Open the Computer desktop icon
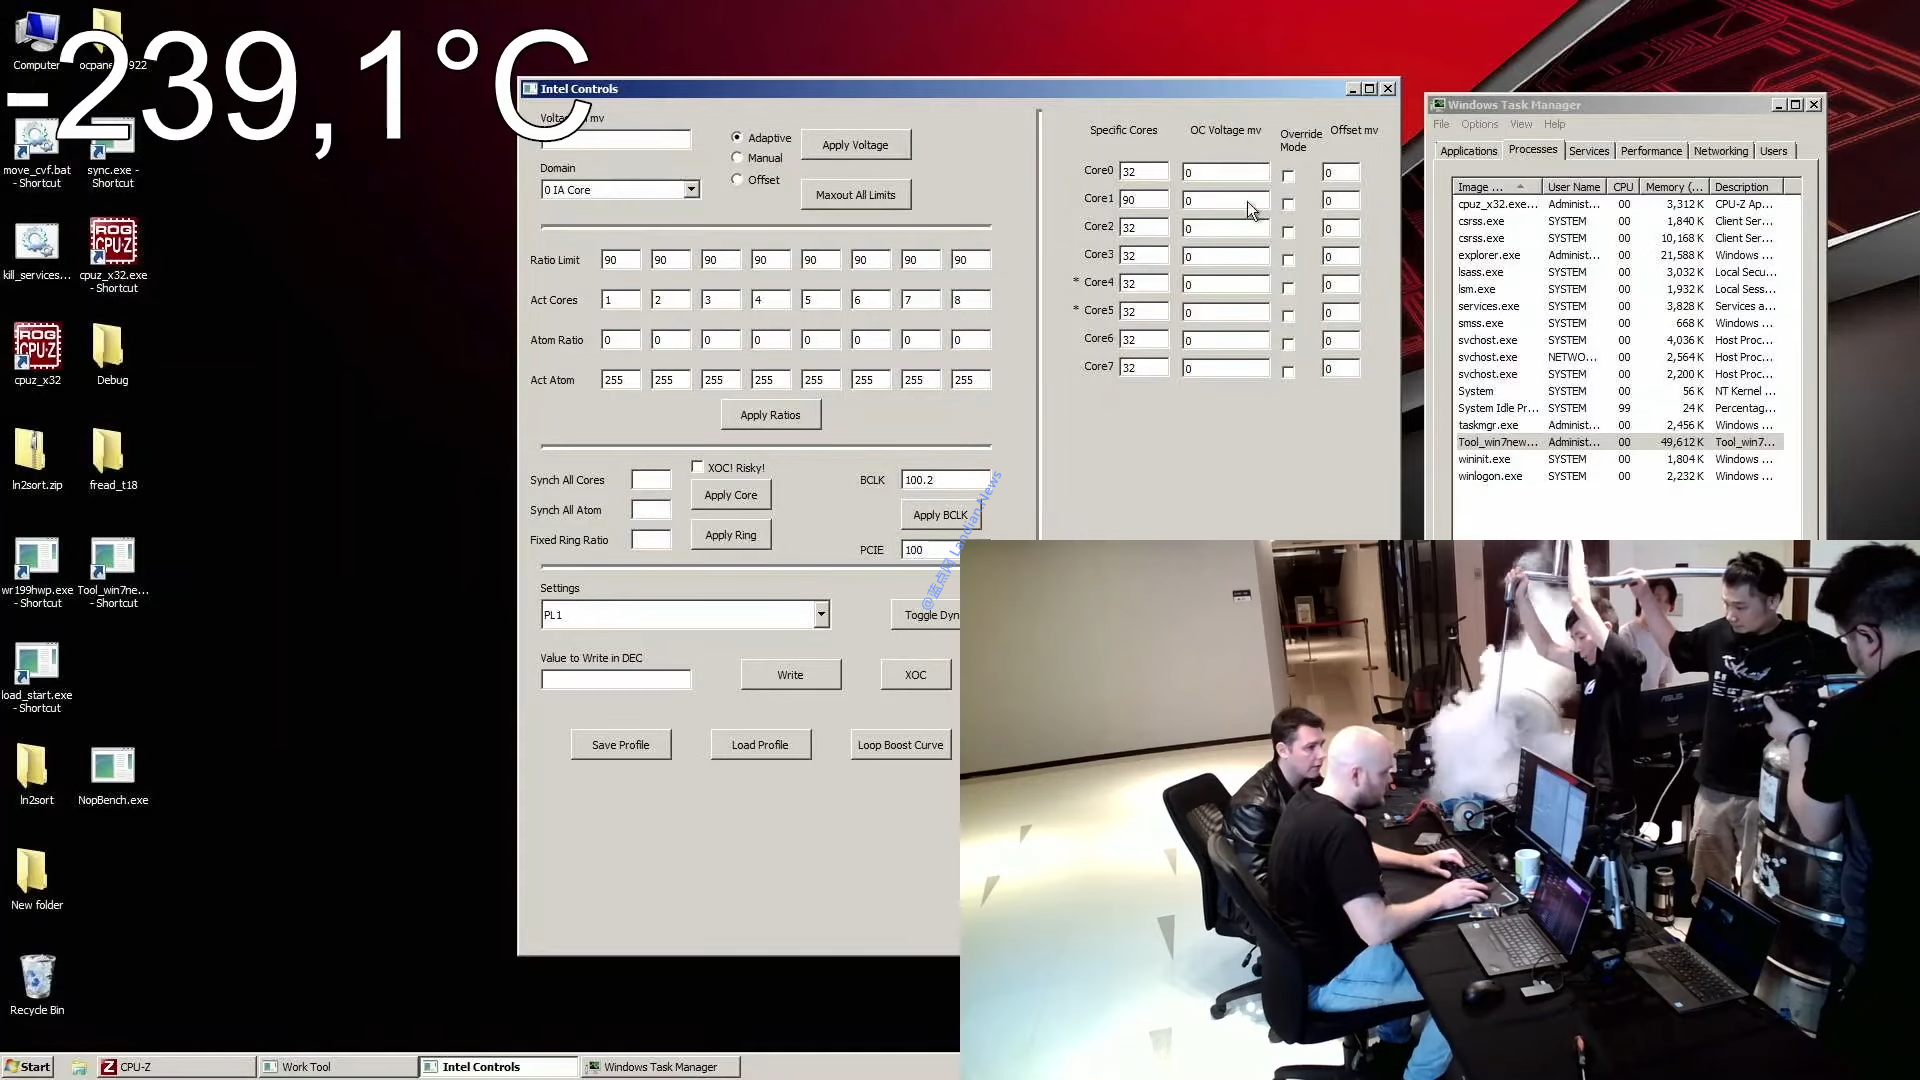 pyautogui.click(x=37, y=40)
